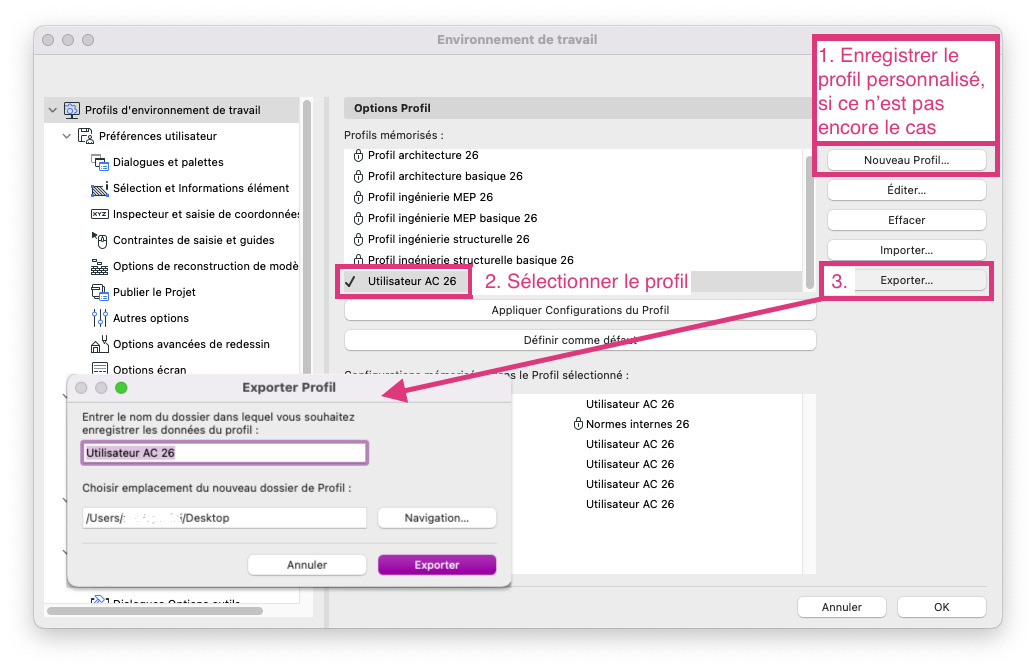This screenshot has width=1036, height=670.
Task: Click the Inspecteur et saisie de coordonnées icon
Action: tap(99, 214)
